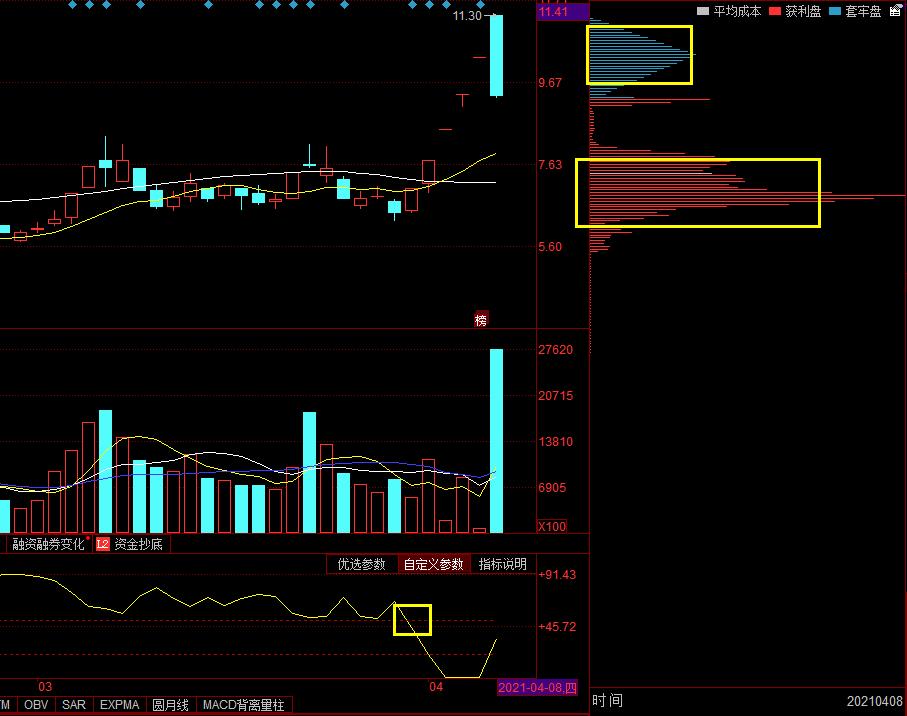Click the 20715 volume axis label
907x716 pixels.
[x=555, y=396]
